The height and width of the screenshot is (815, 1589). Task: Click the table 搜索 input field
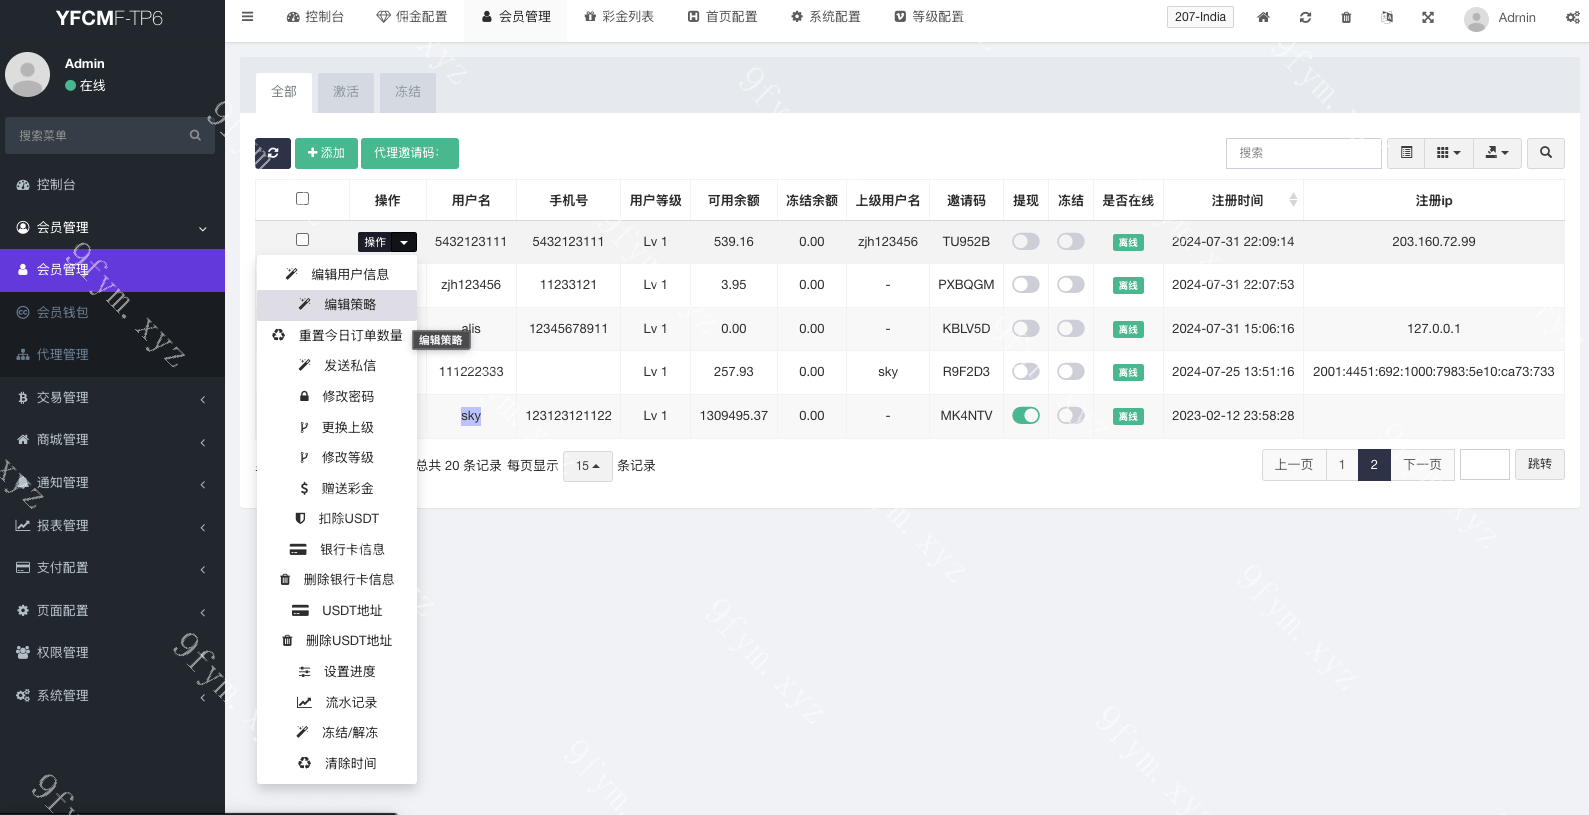click(x=1304, y=153)
